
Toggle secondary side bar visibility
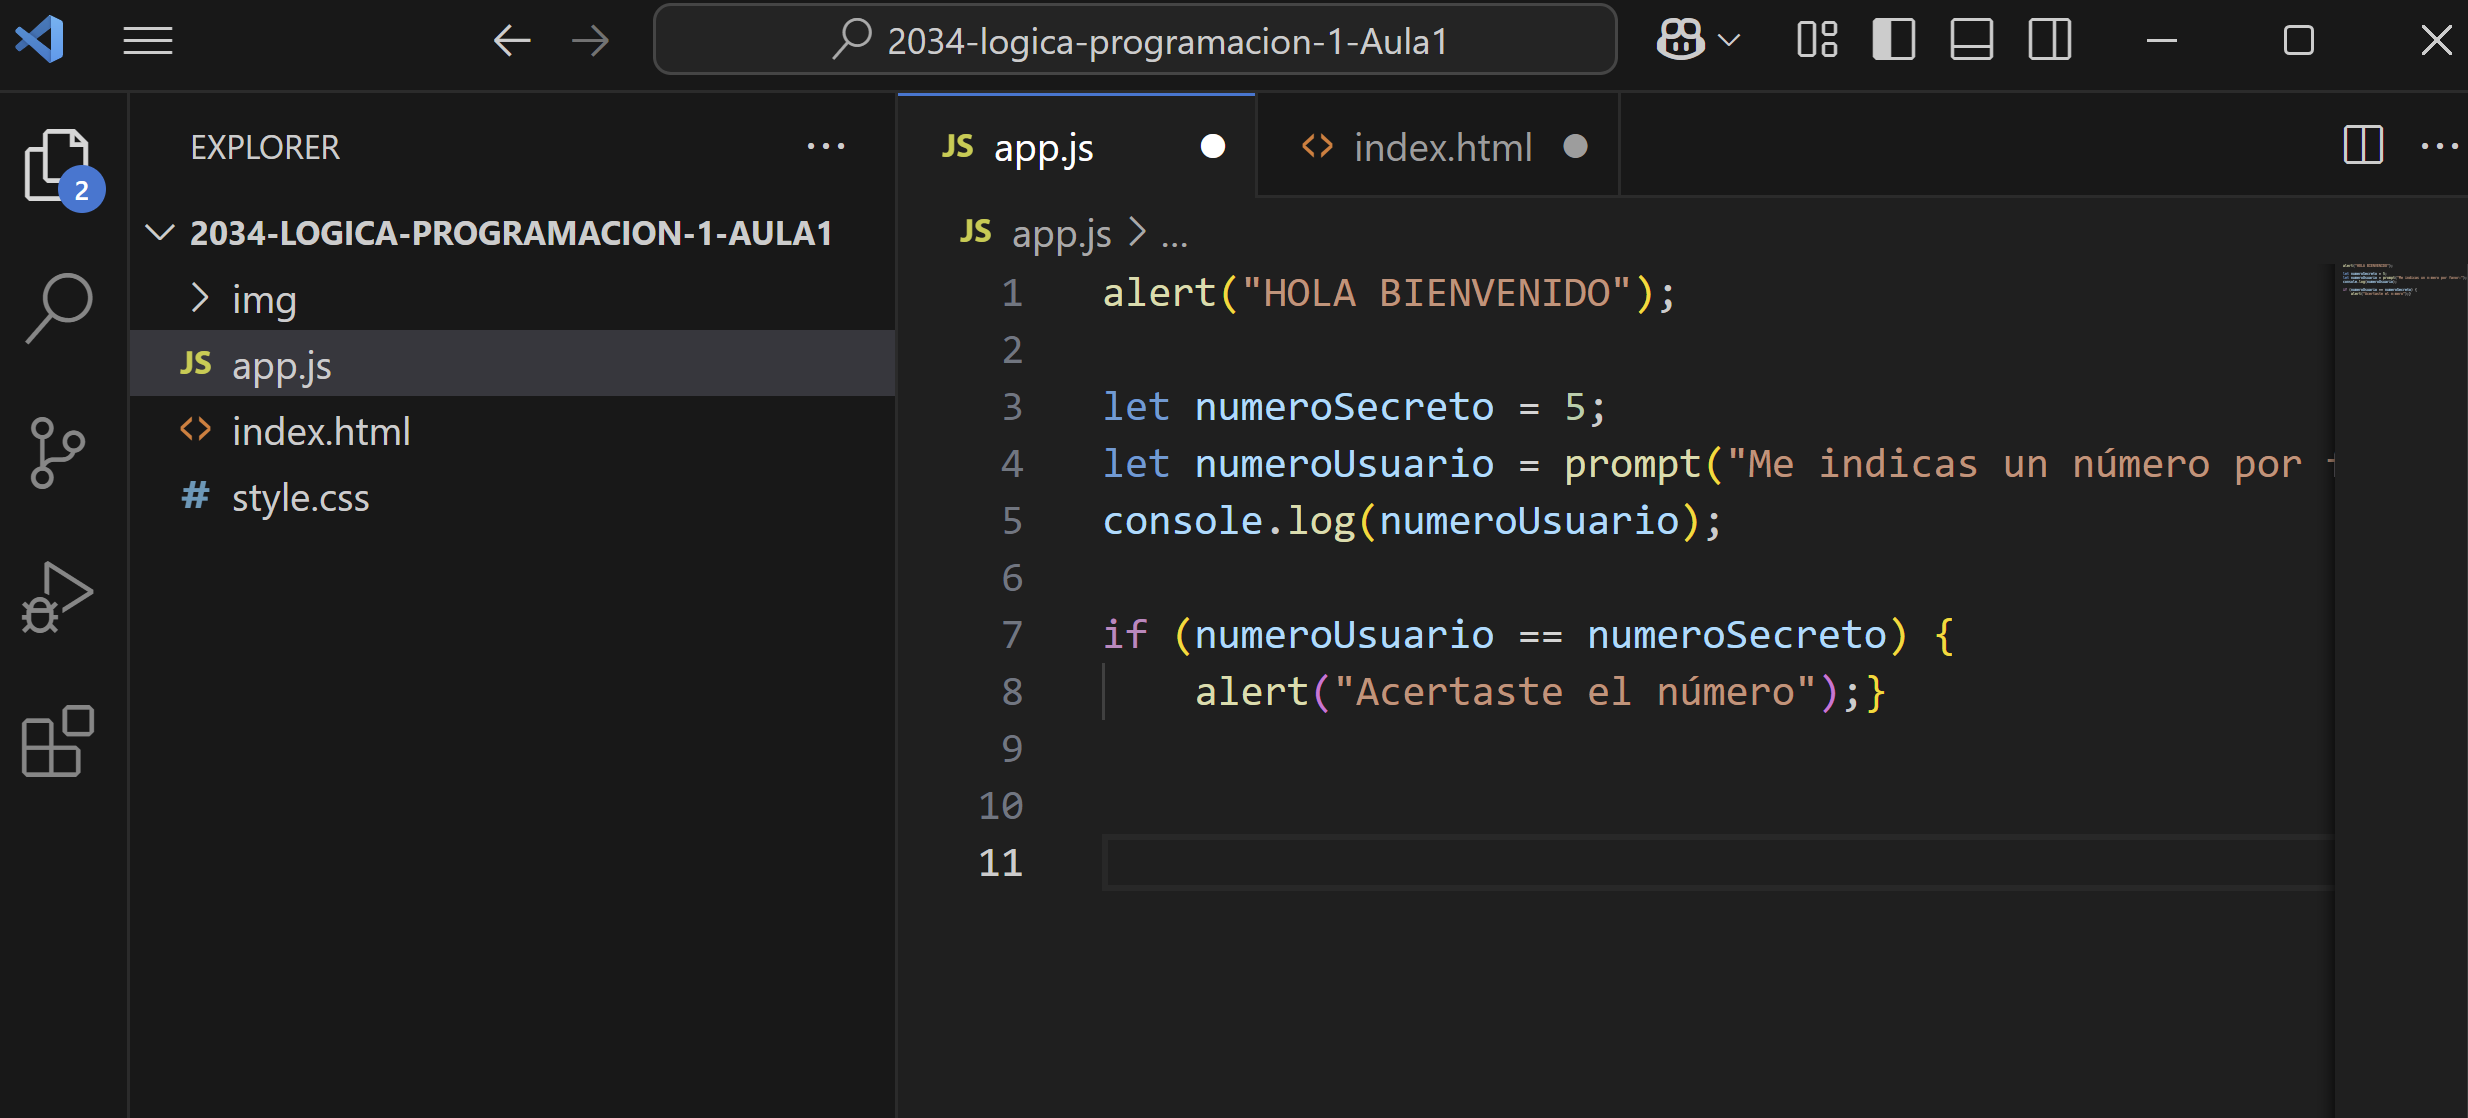click(x=2050, y=40)
